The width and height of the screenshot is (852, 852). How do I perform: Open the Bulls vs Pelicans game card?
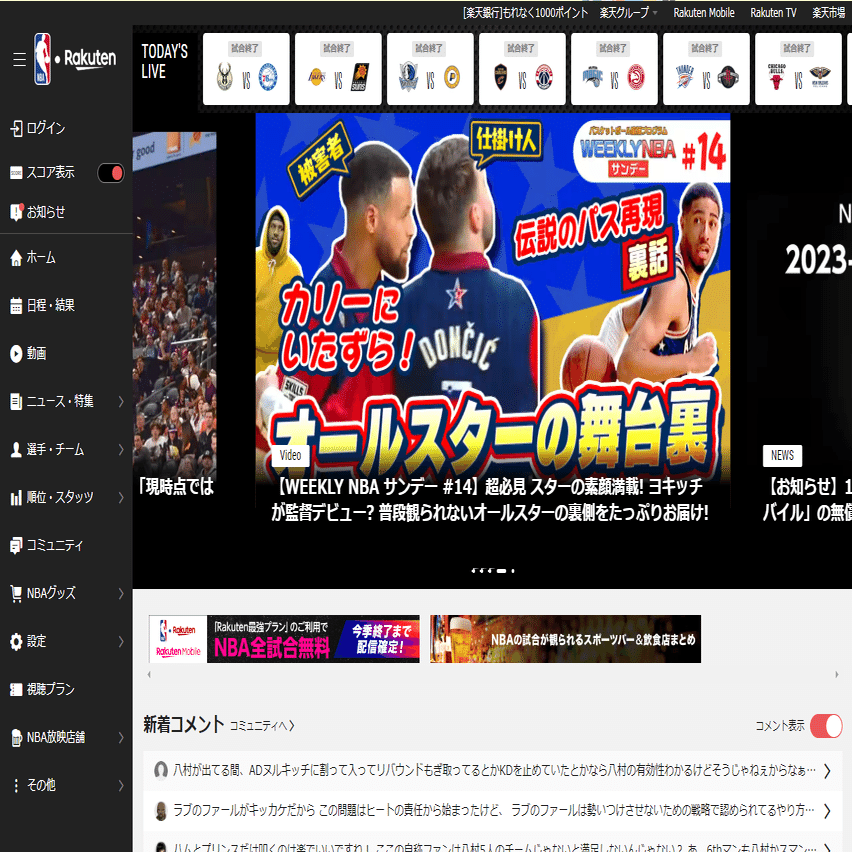pyautogui.click(x=798, y=69)
